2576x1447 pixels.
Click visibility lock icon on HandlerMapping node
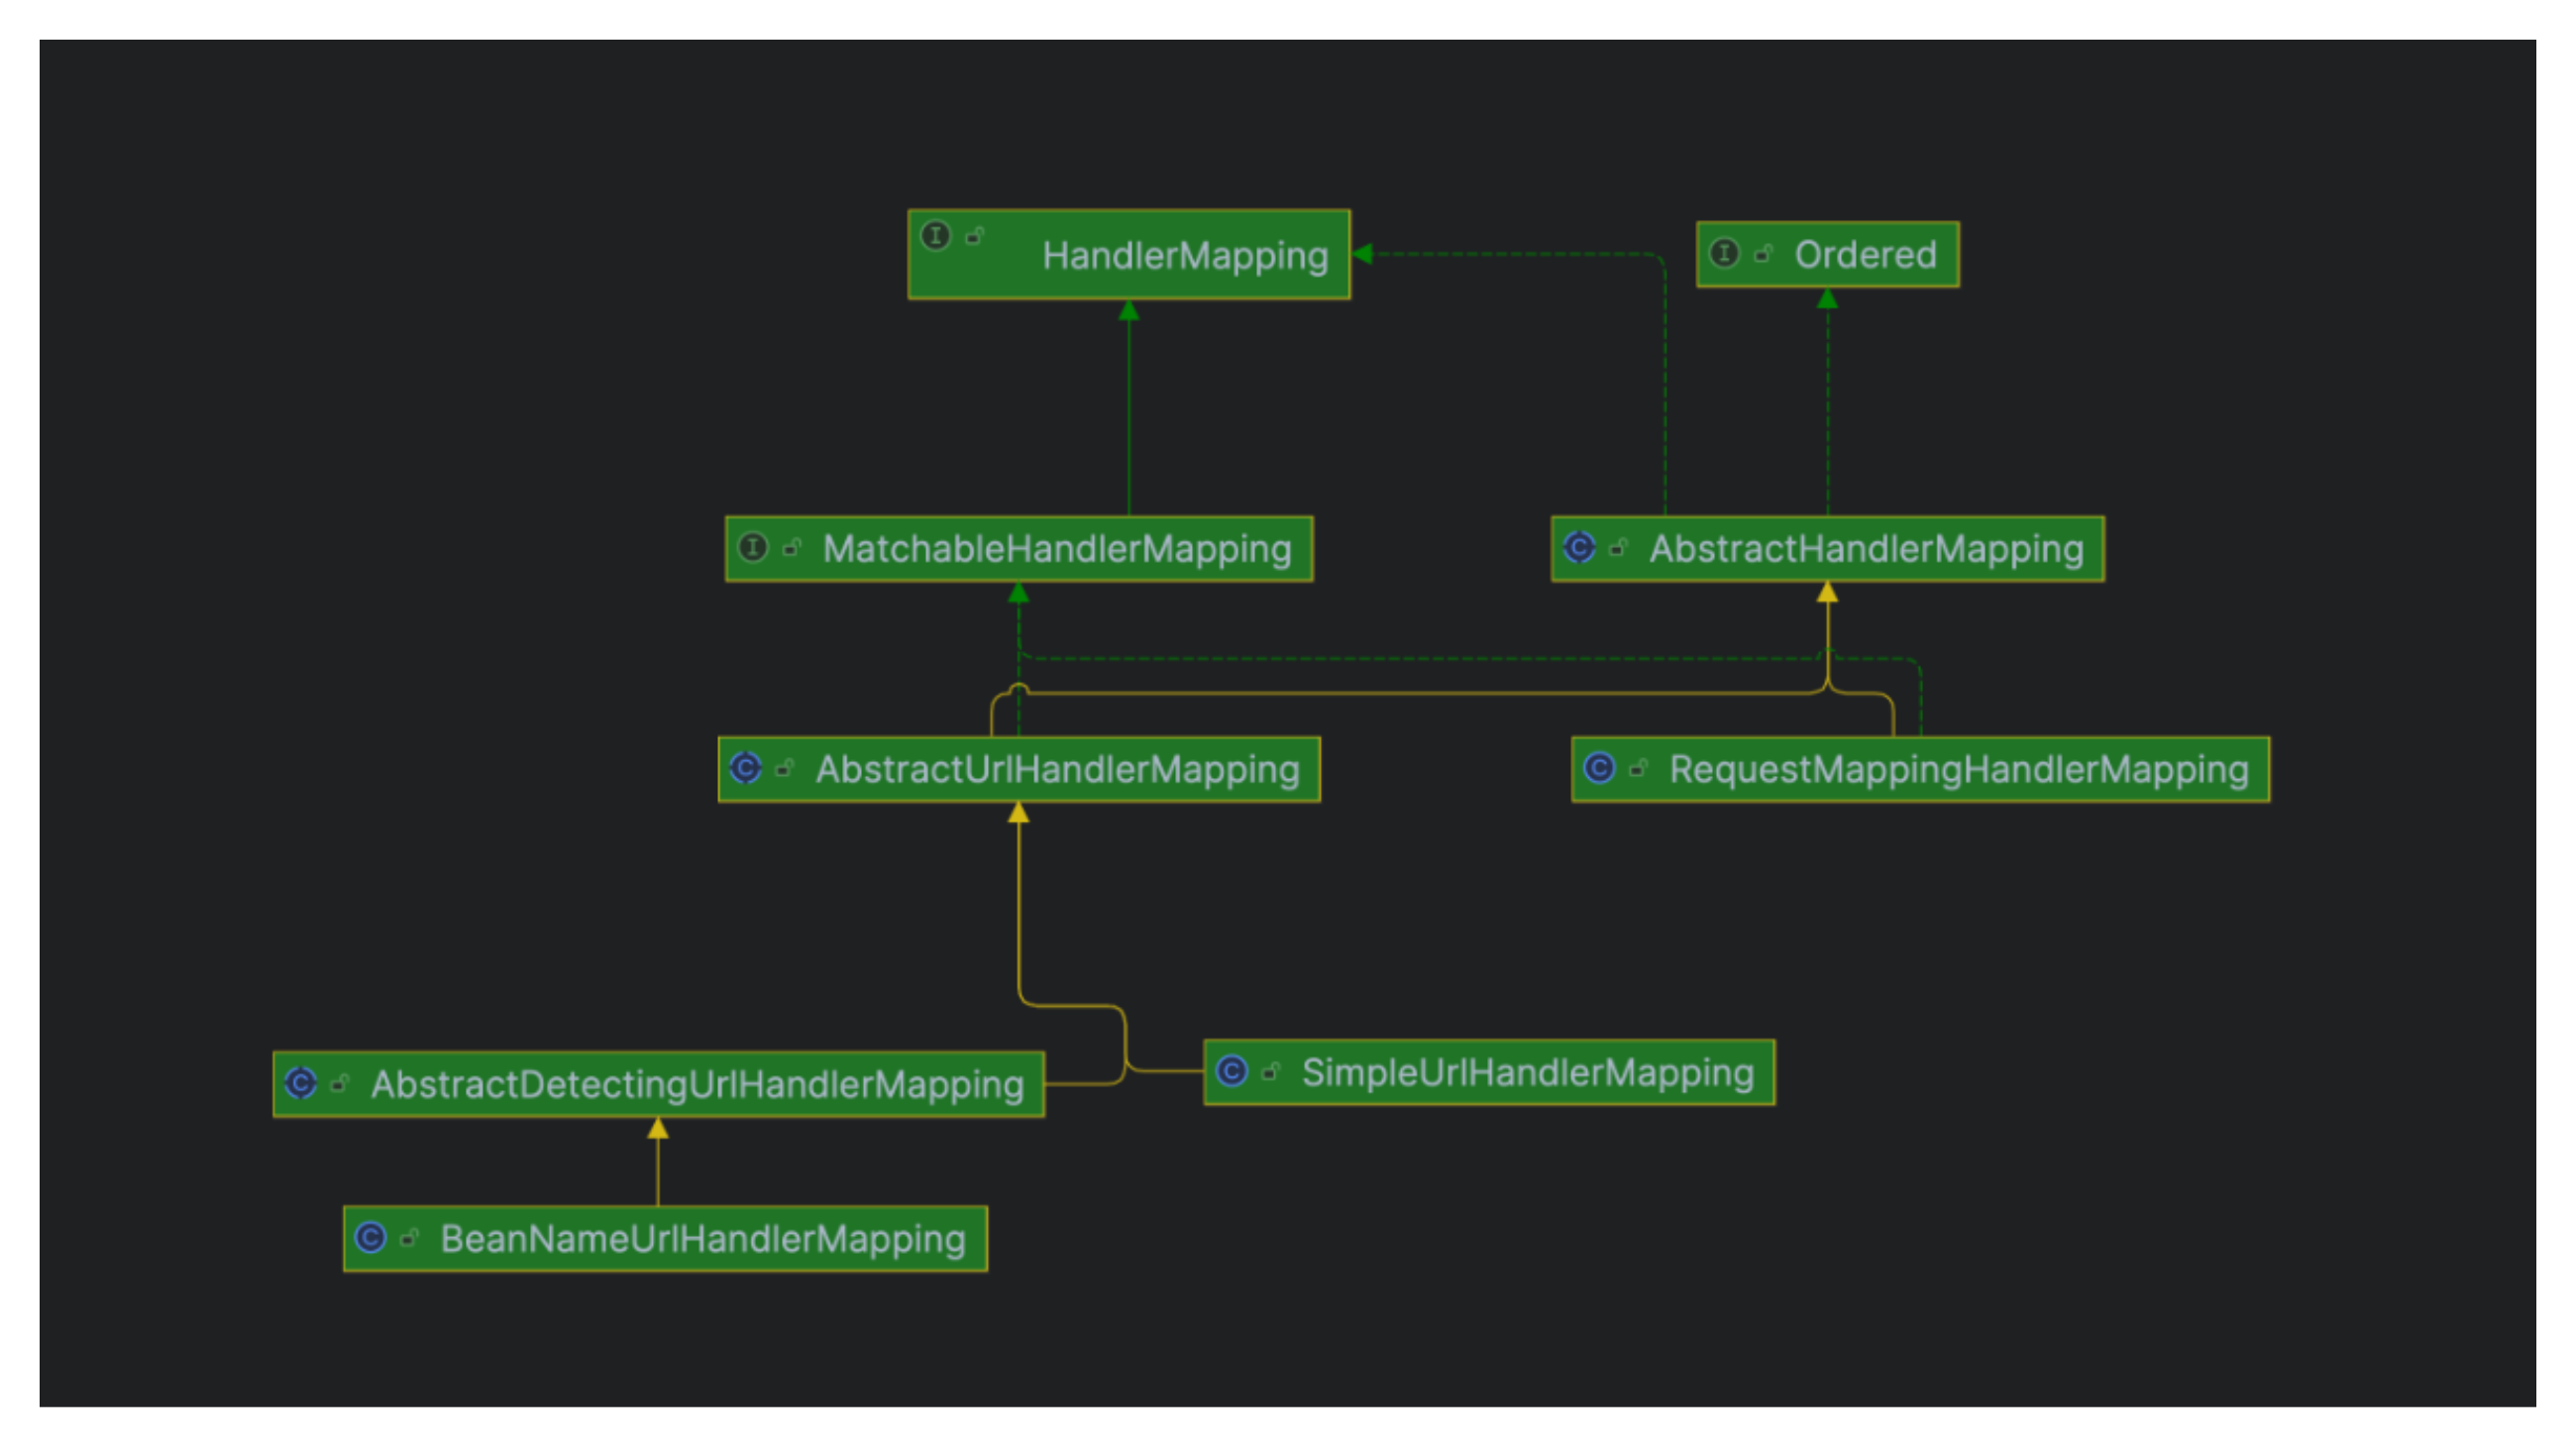[975, 236]
